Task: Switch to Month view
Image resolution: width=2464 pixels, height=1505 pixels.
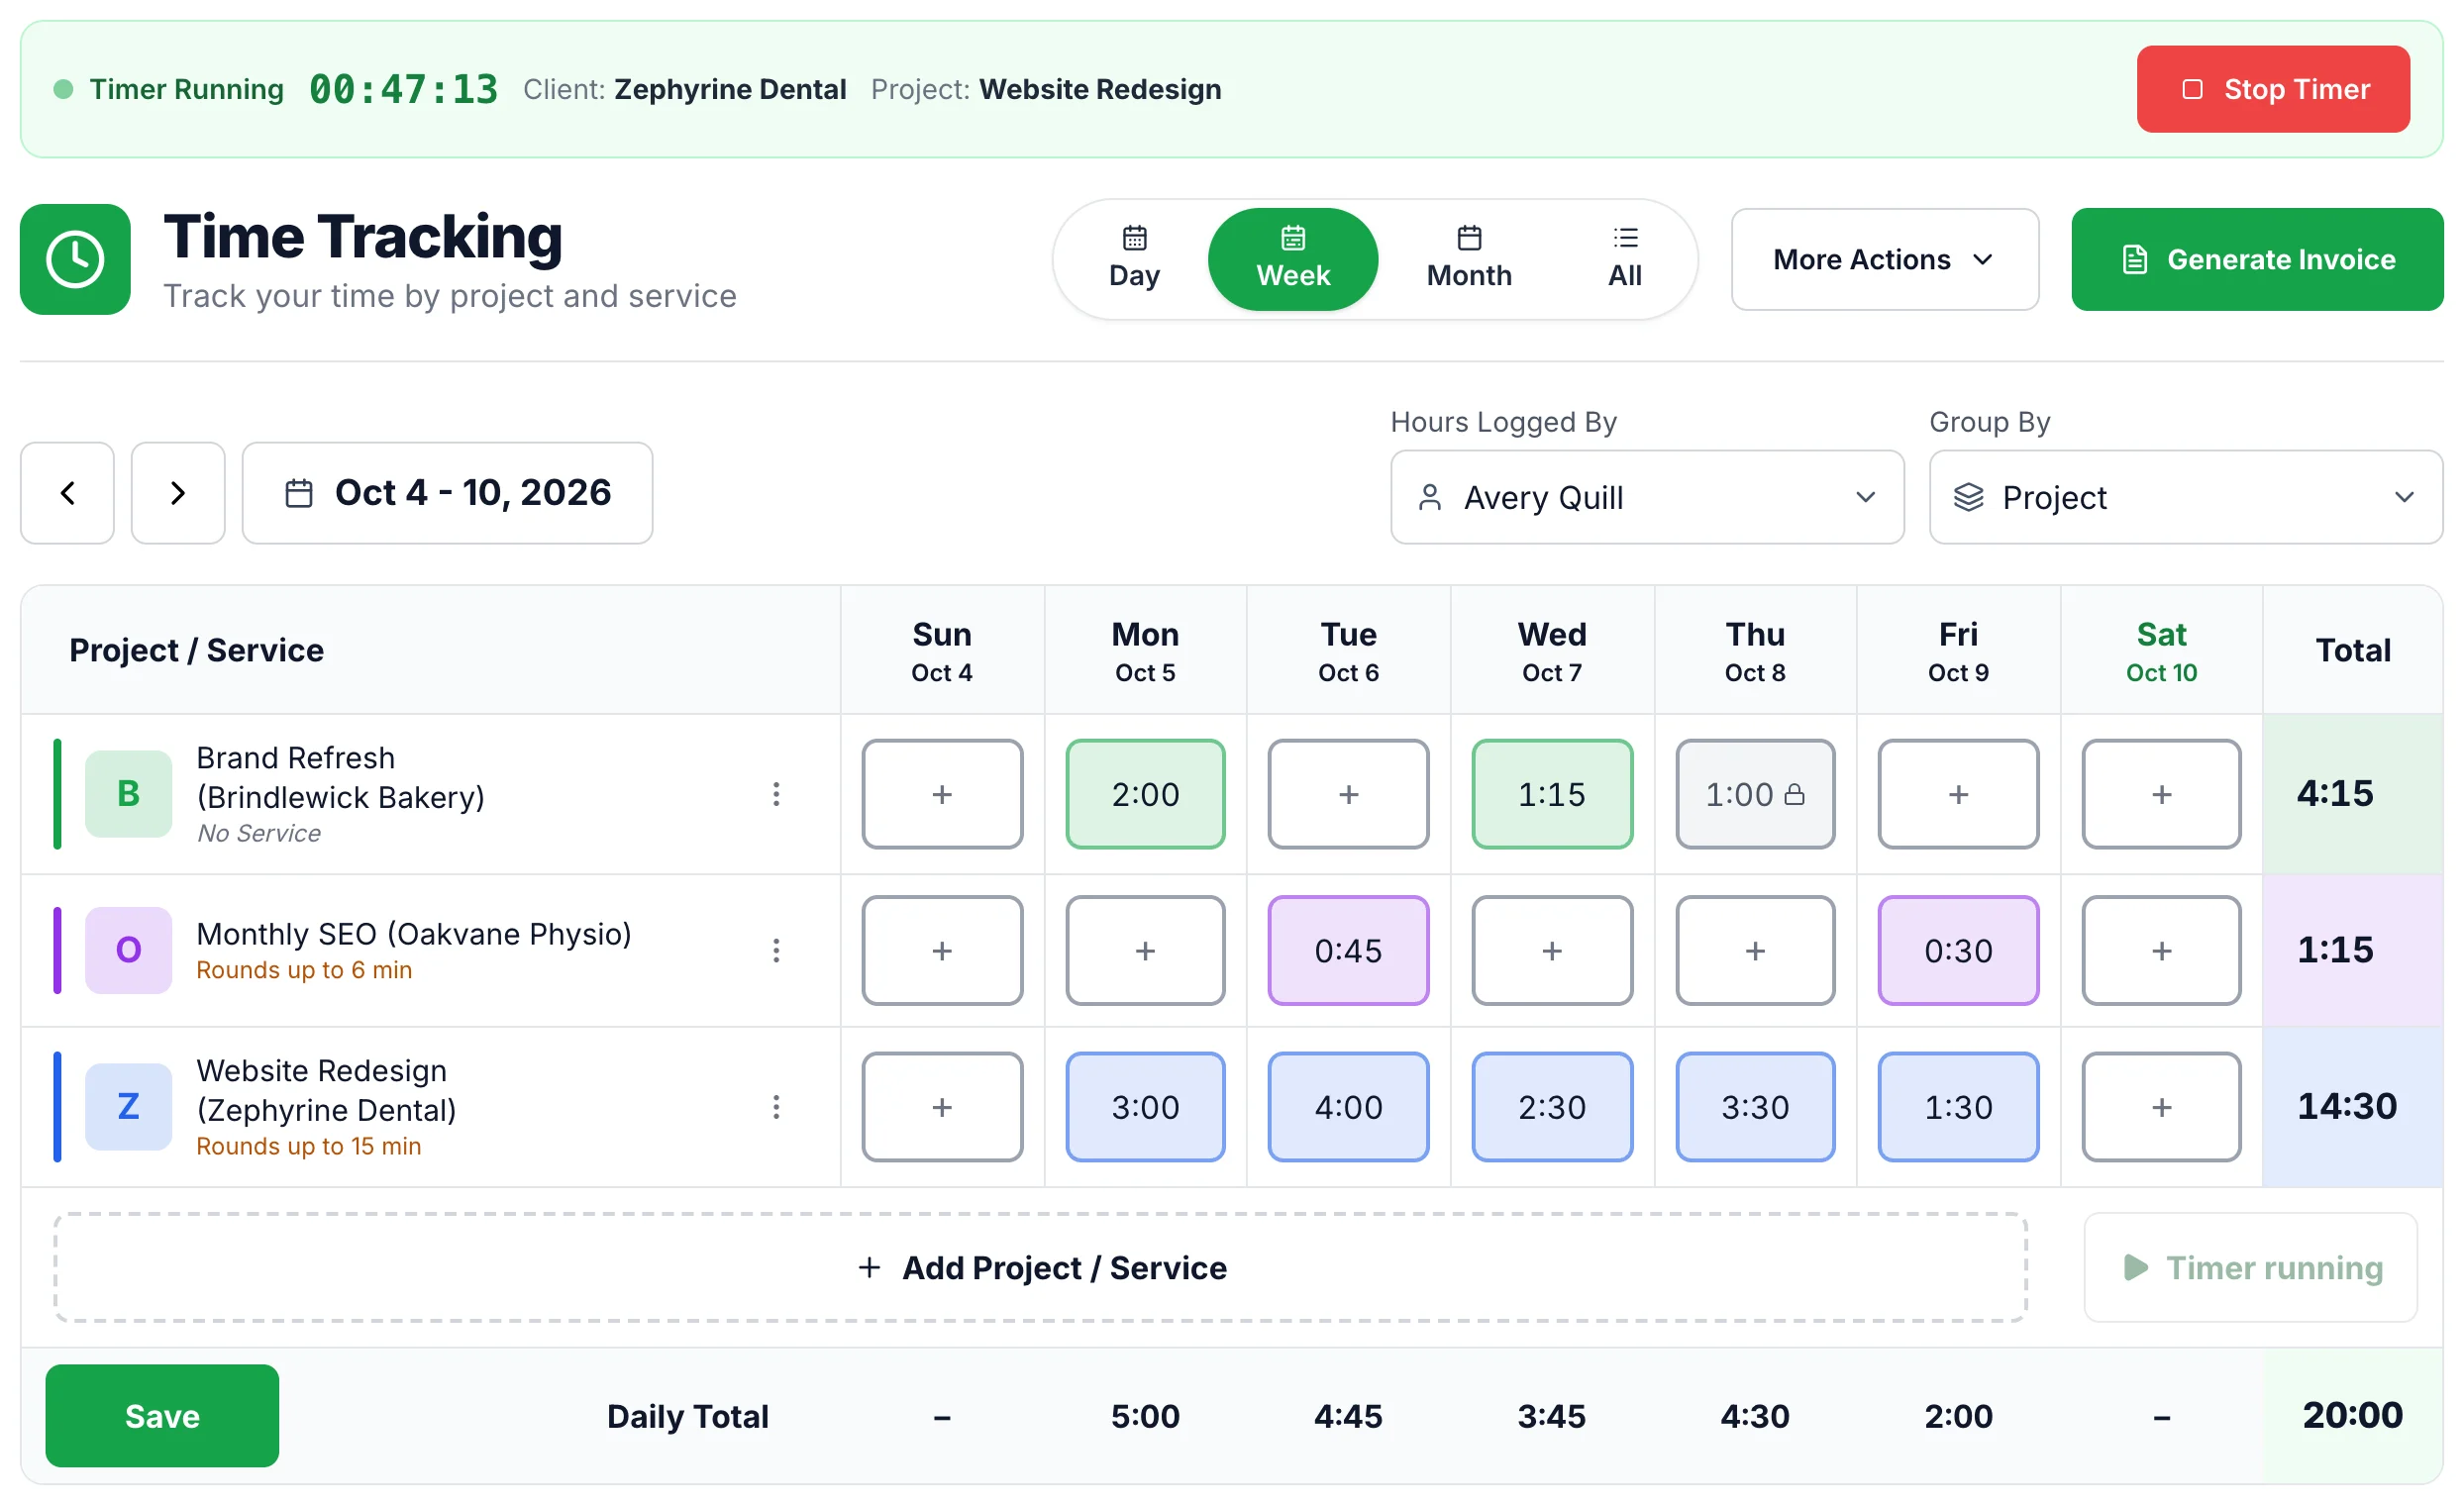Action: 1469,259
